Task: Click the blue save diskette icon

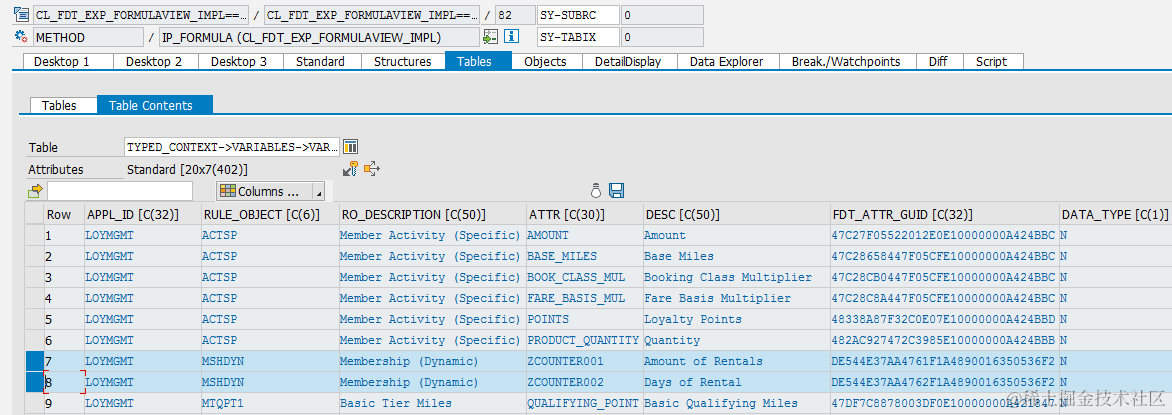Action: click(x=617, y=191)
